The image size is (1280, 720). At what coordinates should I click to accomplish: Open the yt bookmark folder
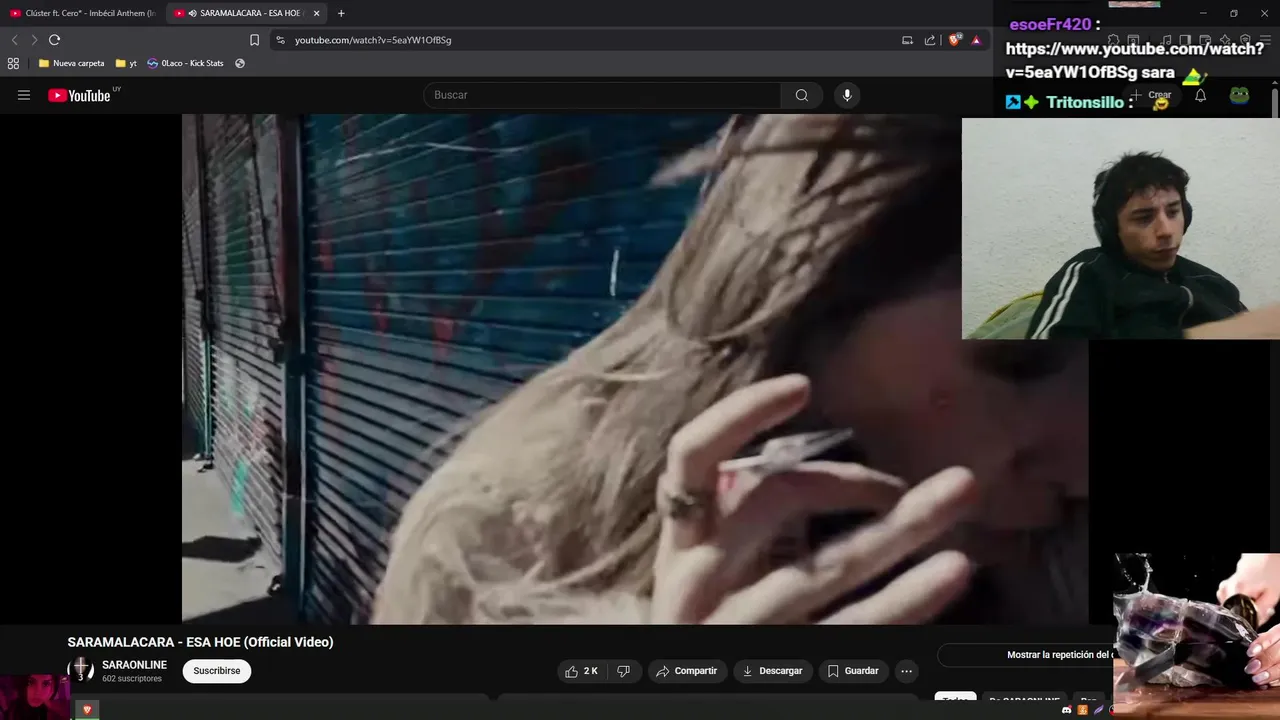pyautogui.click(x=126, y=63)
